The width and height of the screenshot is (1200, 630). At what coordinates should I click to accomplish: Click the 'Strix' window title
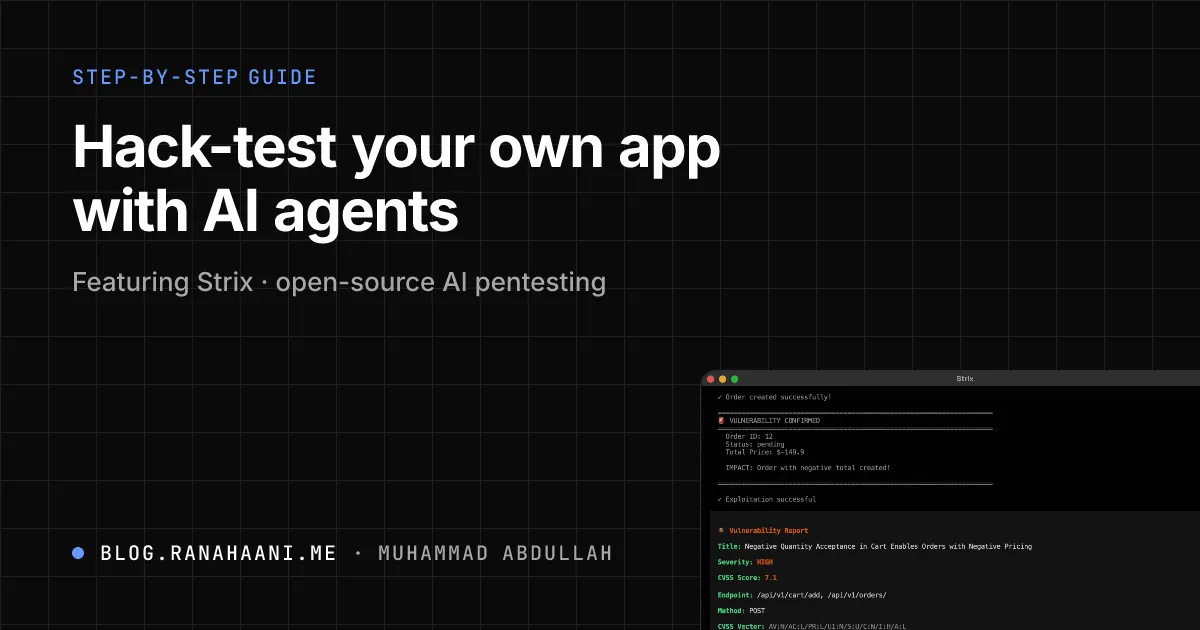click(964, 379)
